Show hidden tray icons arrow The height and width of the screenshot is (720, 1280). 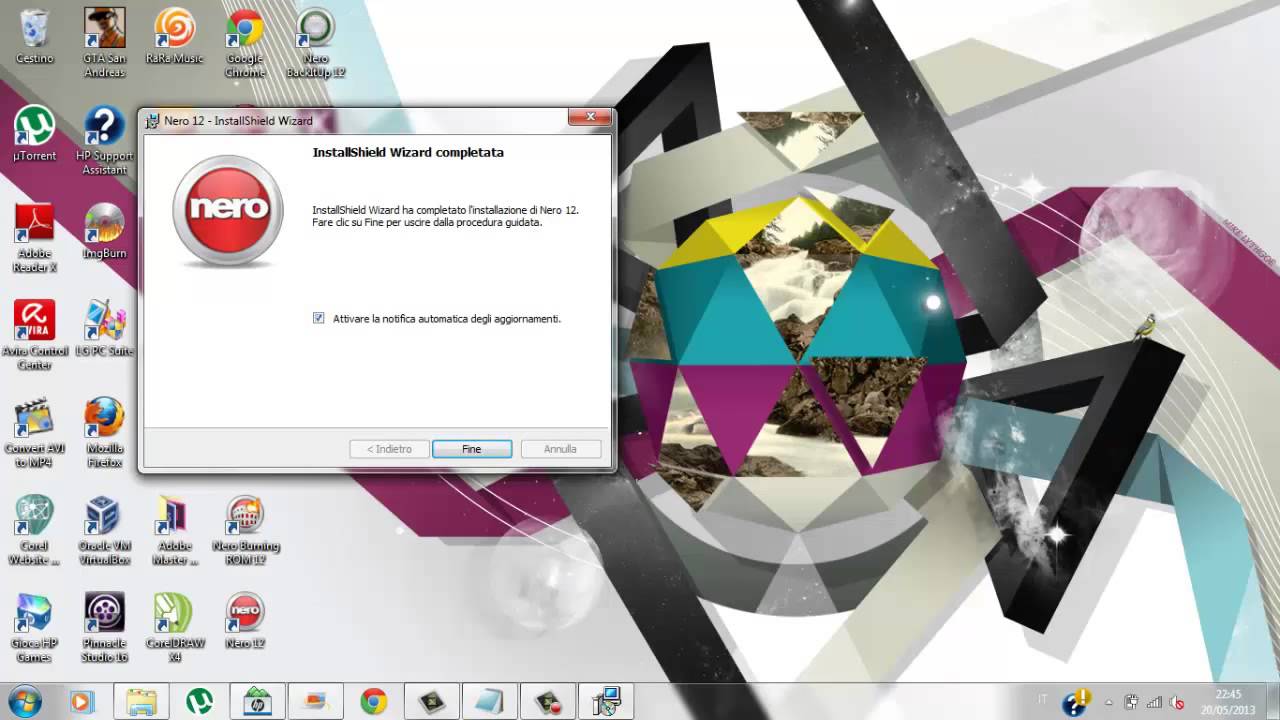1109,702
